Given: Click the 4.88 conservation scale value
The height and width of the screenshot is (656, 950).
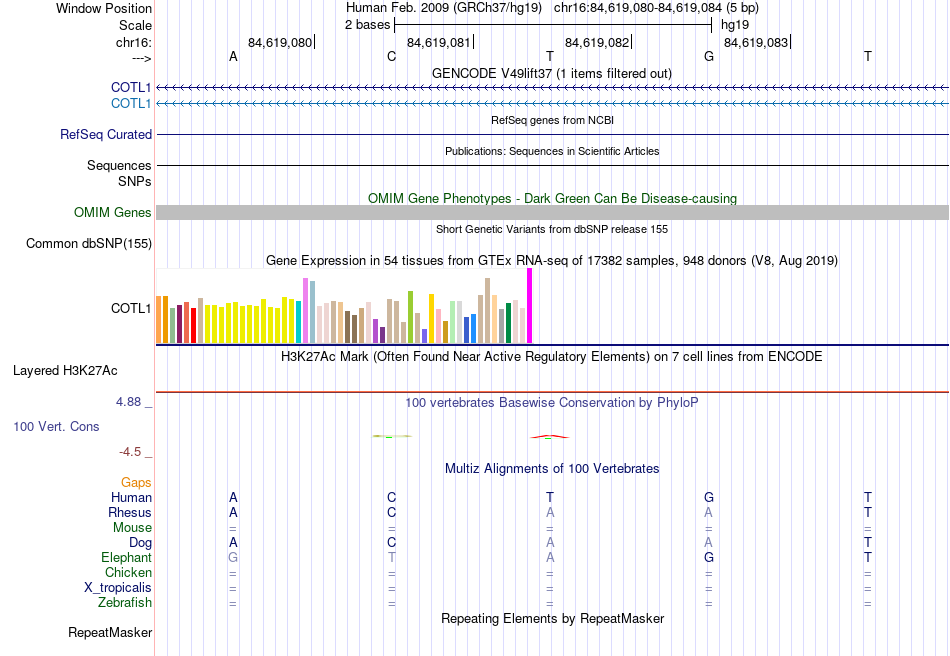Looking at the screenshot, I should click(x=128, y=402).
